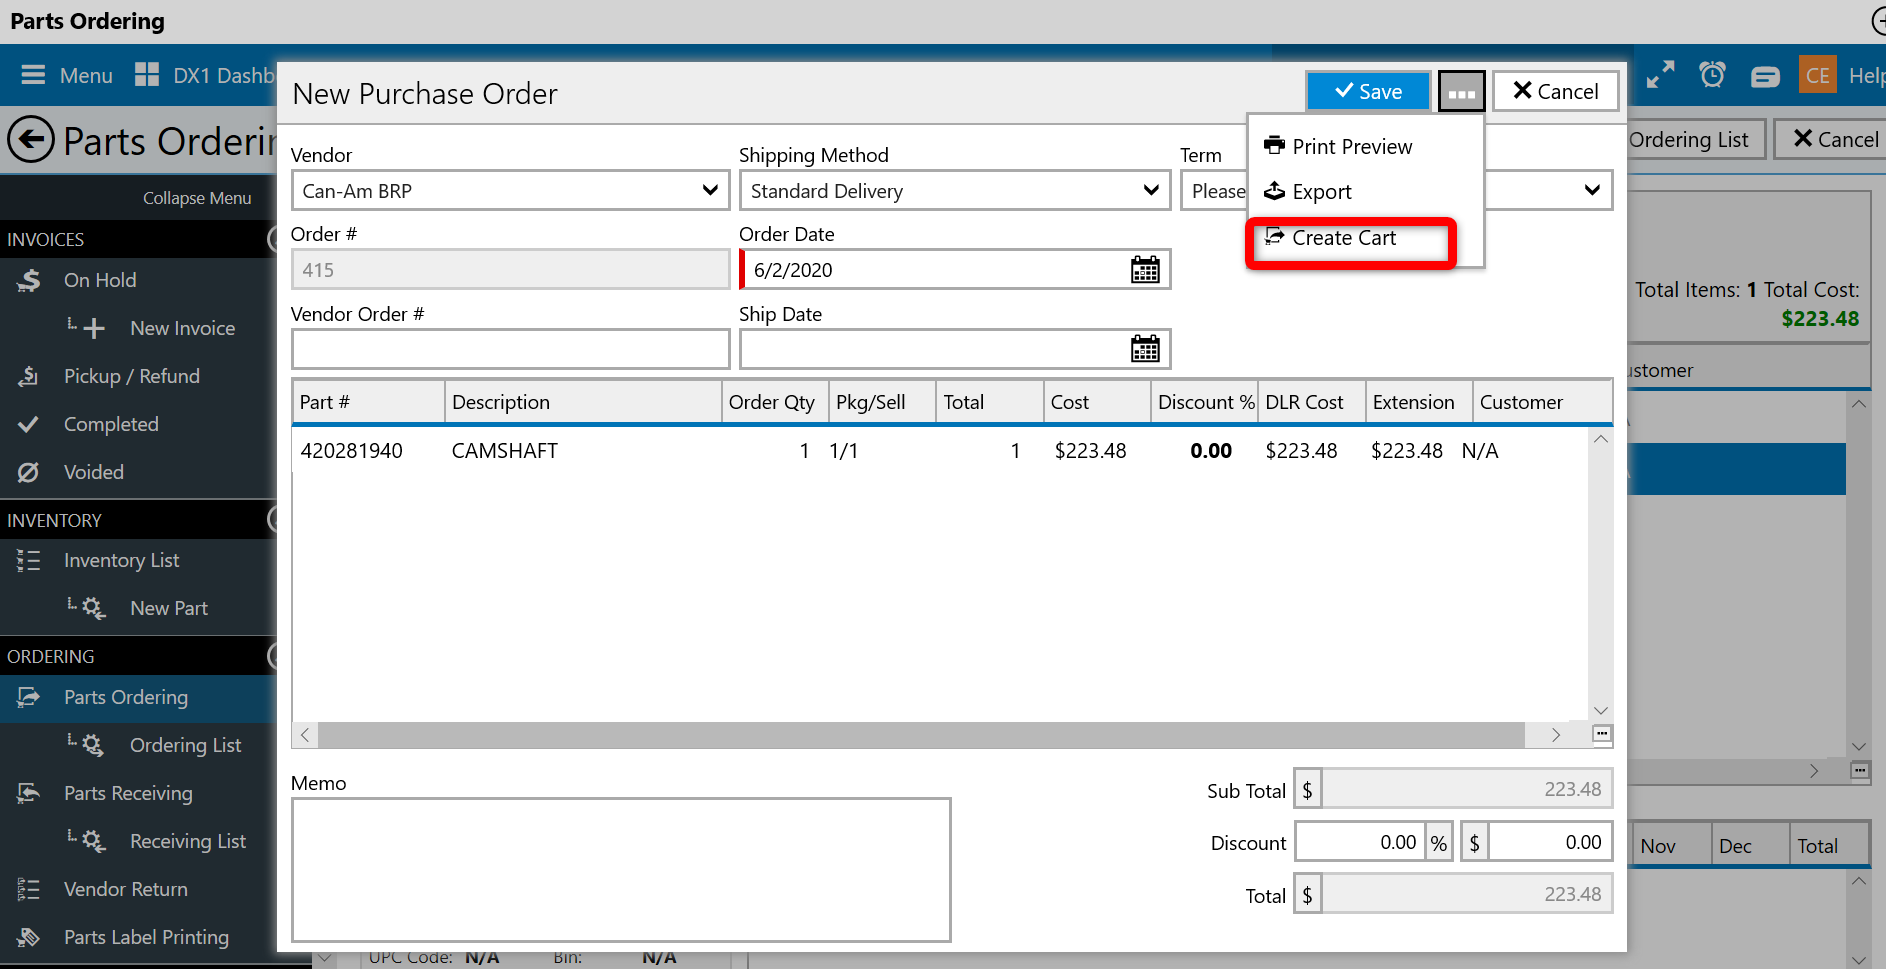Click the Vendor Order # input field
This screenshot has height=969, width=1886.
point(510,349)
